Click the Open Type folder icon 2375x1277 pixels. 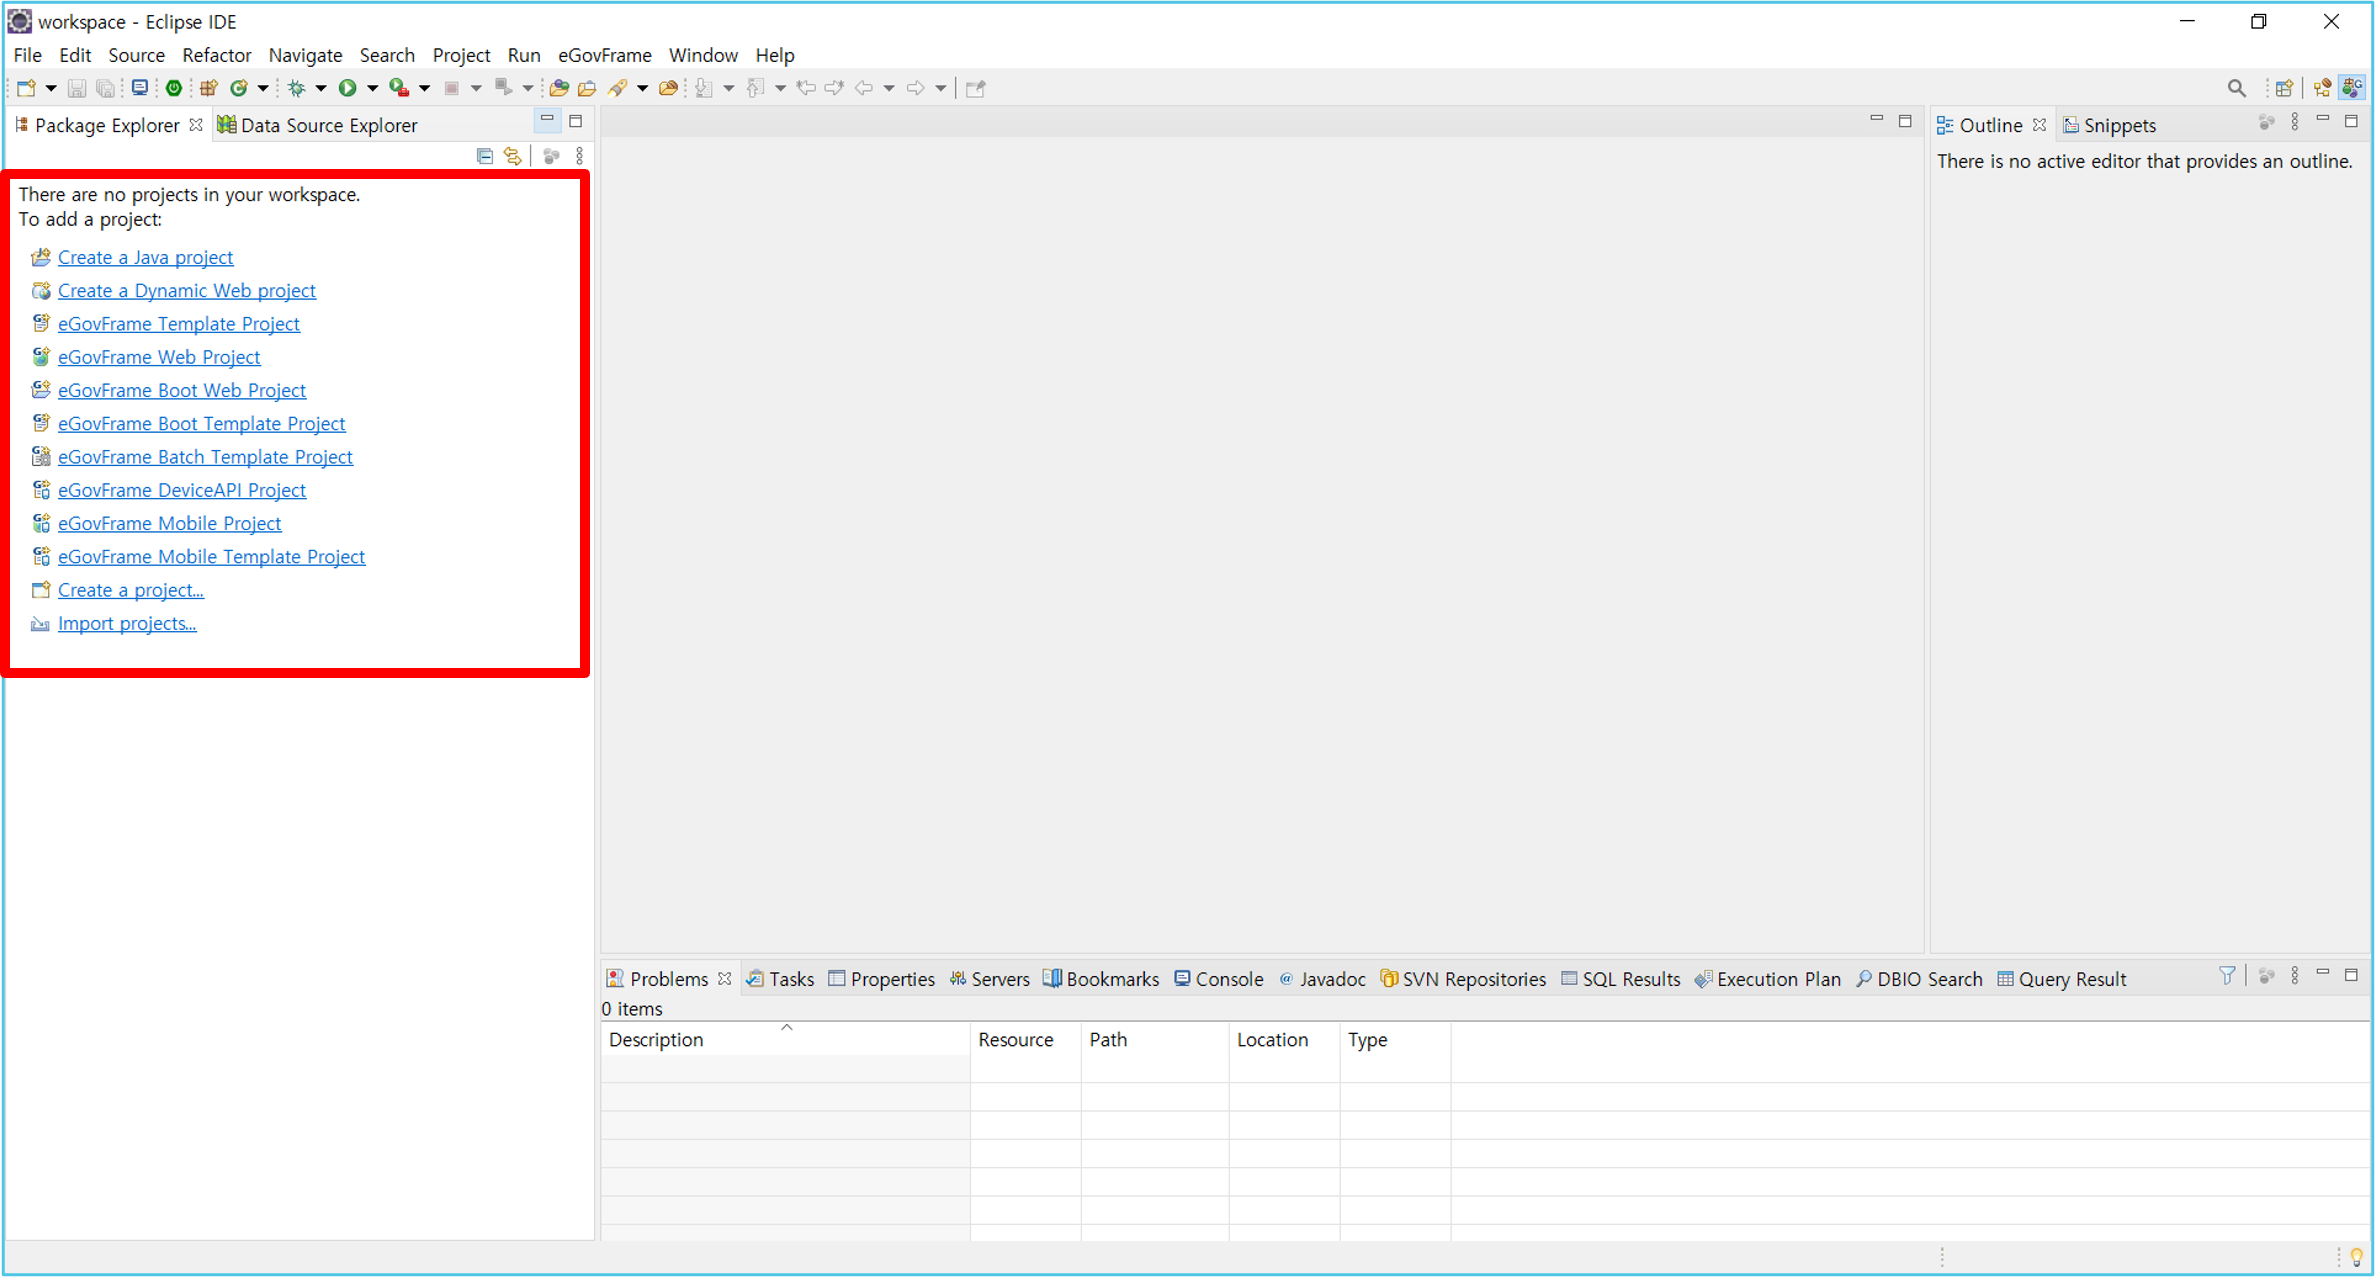click(x=559, y=88)
